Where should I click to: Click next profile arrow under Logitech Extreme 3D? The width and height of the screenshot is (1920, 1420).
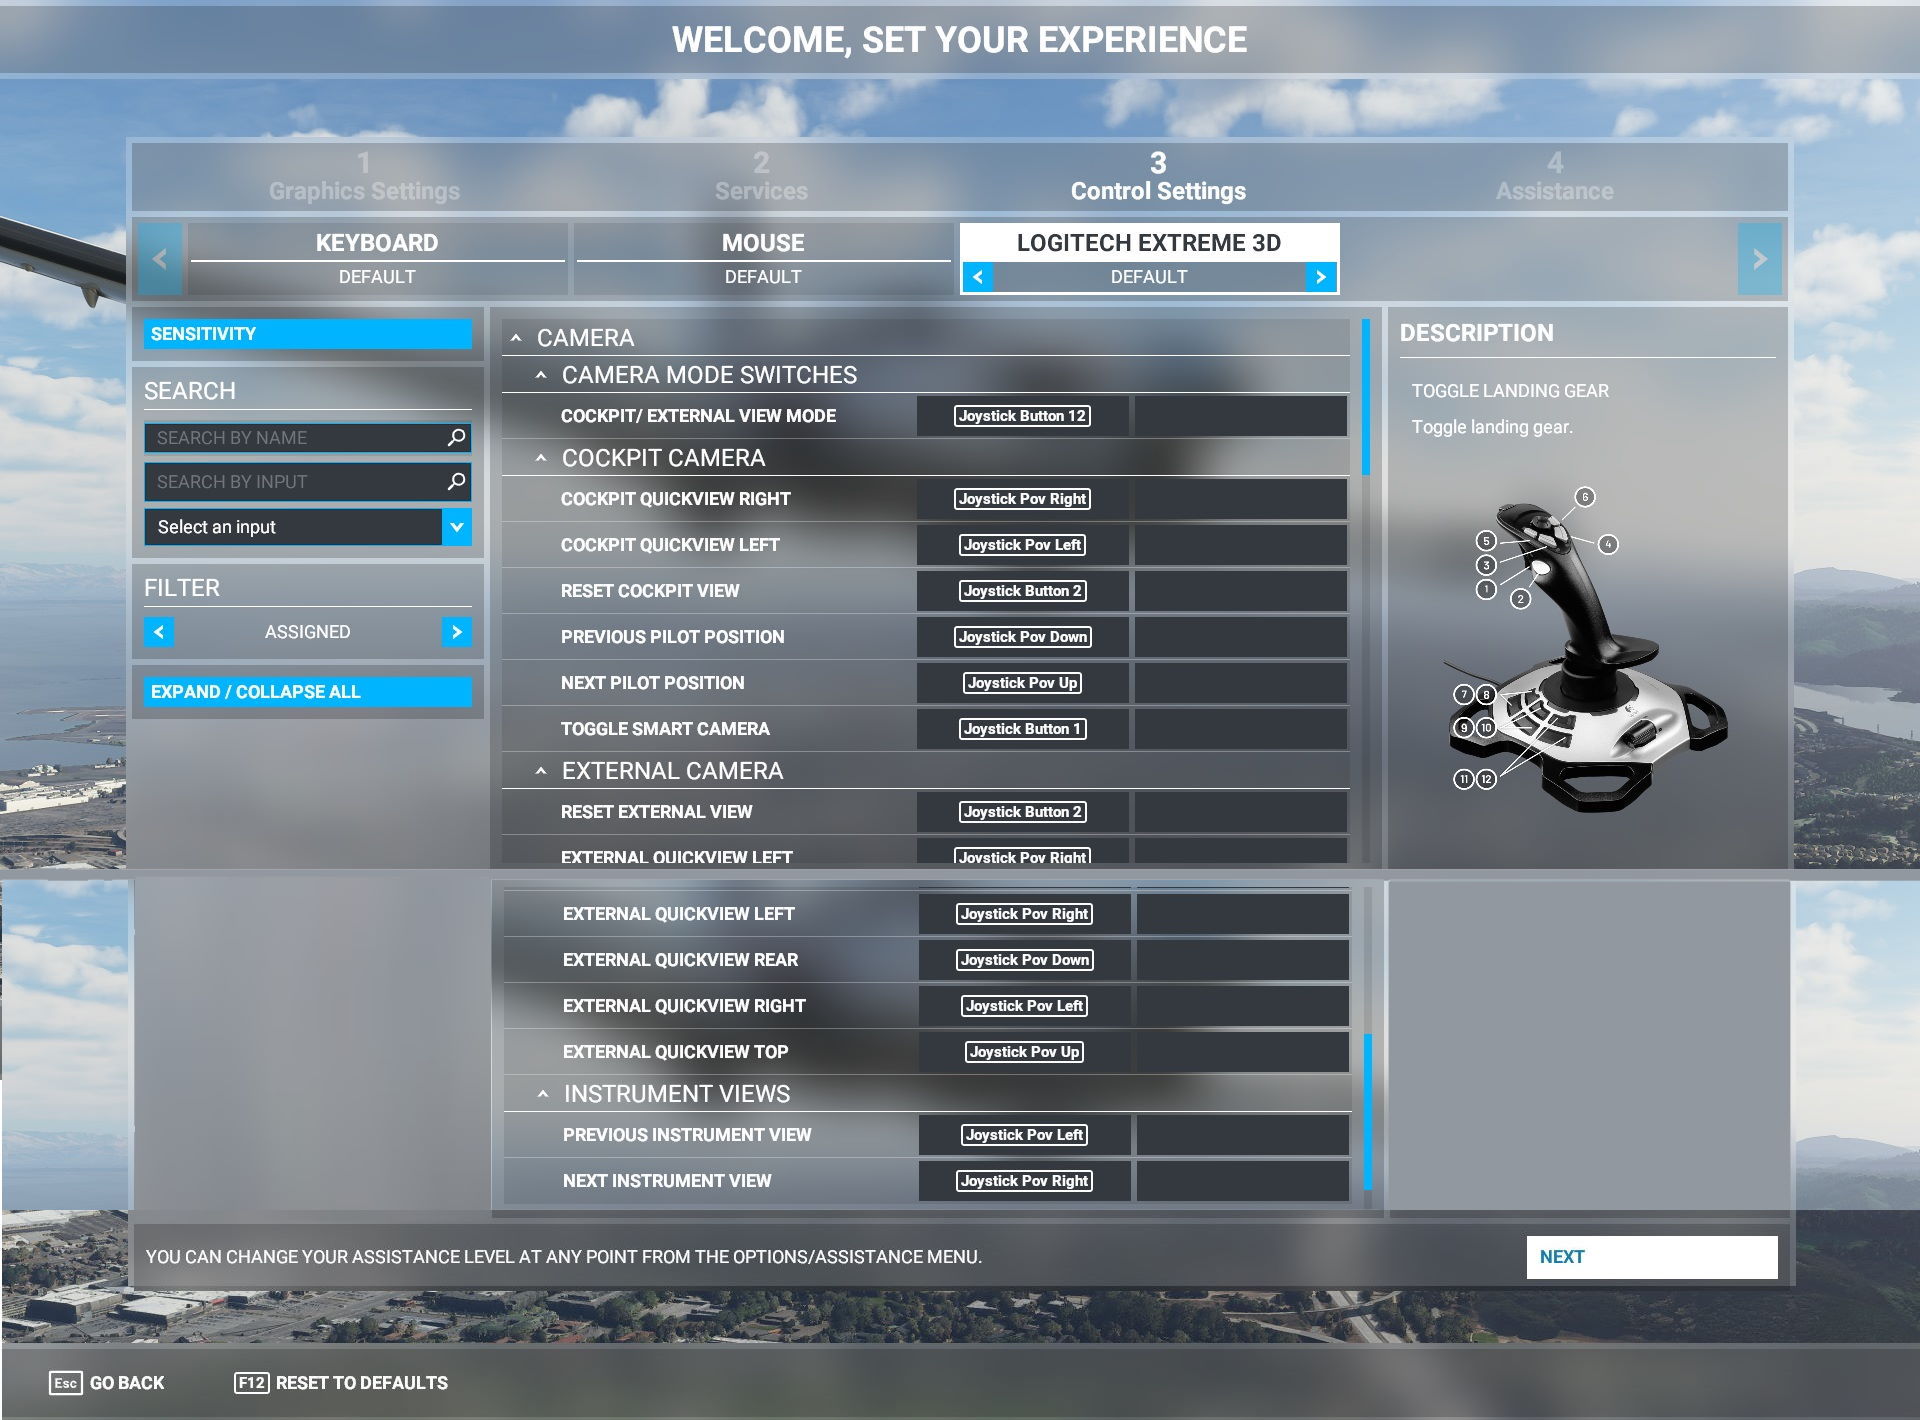click(x=1320, y=277)
